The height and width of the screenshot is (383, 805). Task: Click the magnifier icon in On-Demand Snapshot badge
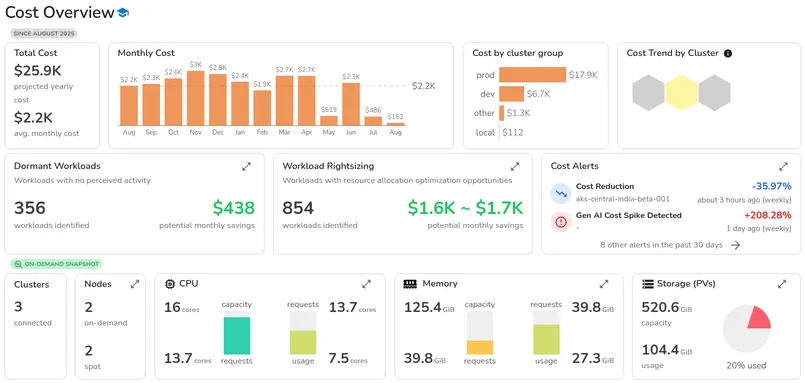pyautogui.click(x=18, y=264)
